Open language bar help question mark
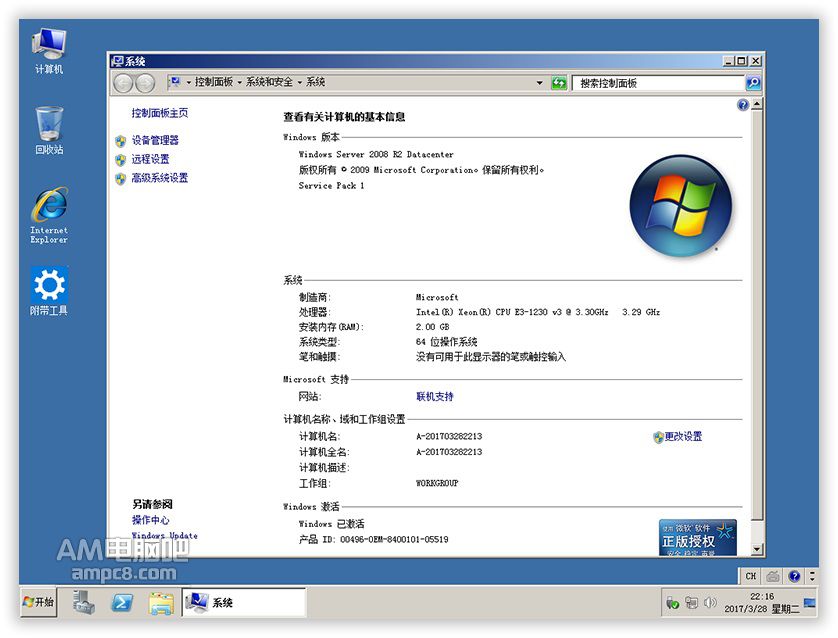This screenshot has height=638, width=838. 794,576
